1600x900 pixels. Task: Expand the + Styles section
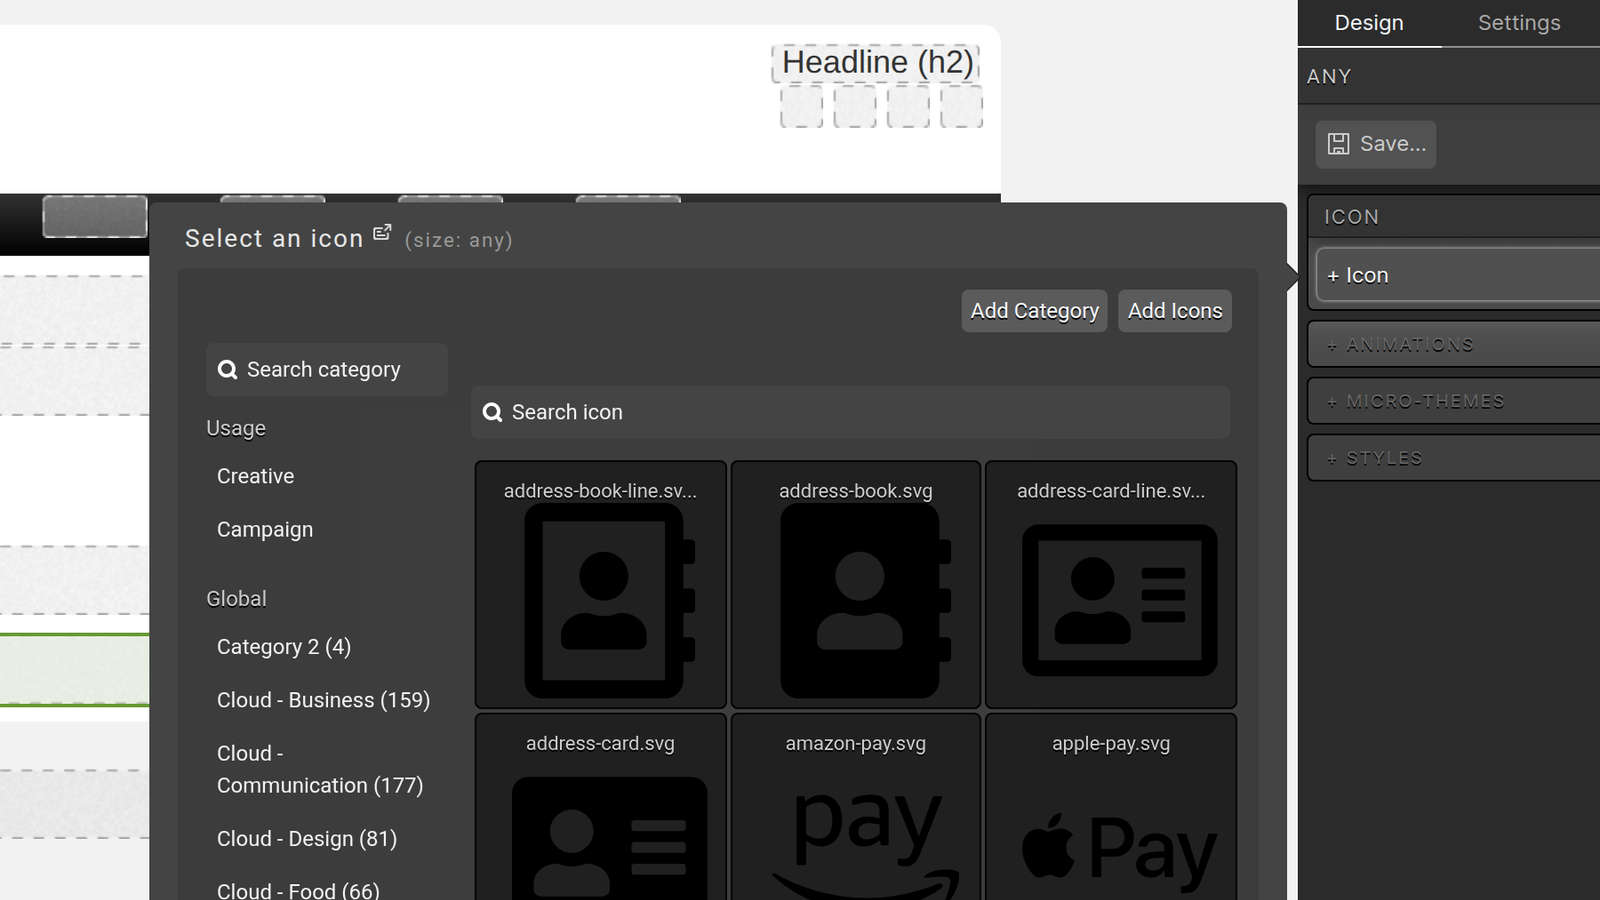coord(1455,458)
